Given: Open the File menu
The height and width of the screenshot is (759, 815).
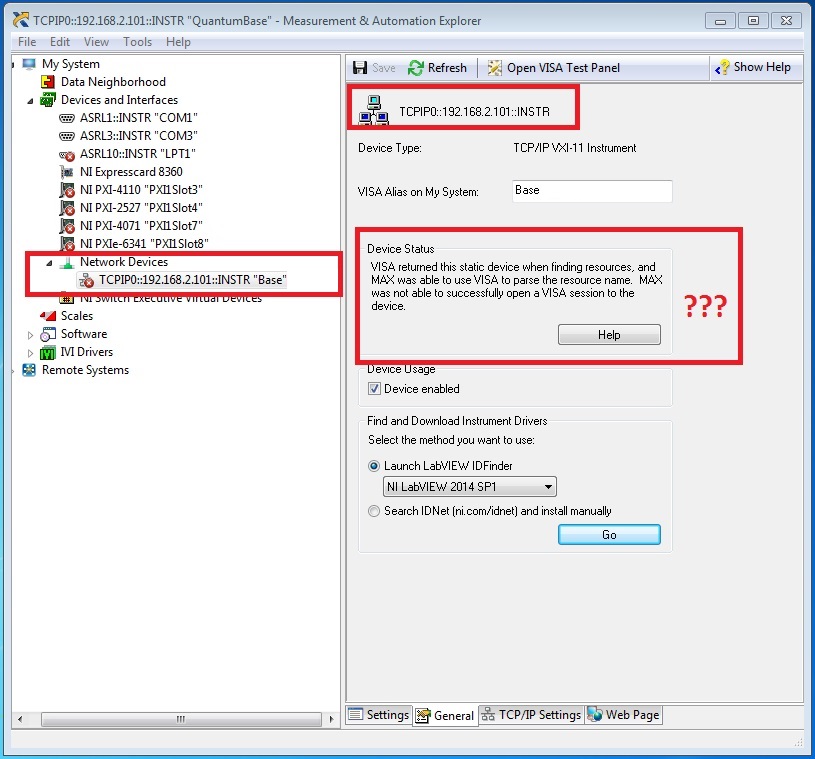Looking at the screenshot, I should point(27,42).
